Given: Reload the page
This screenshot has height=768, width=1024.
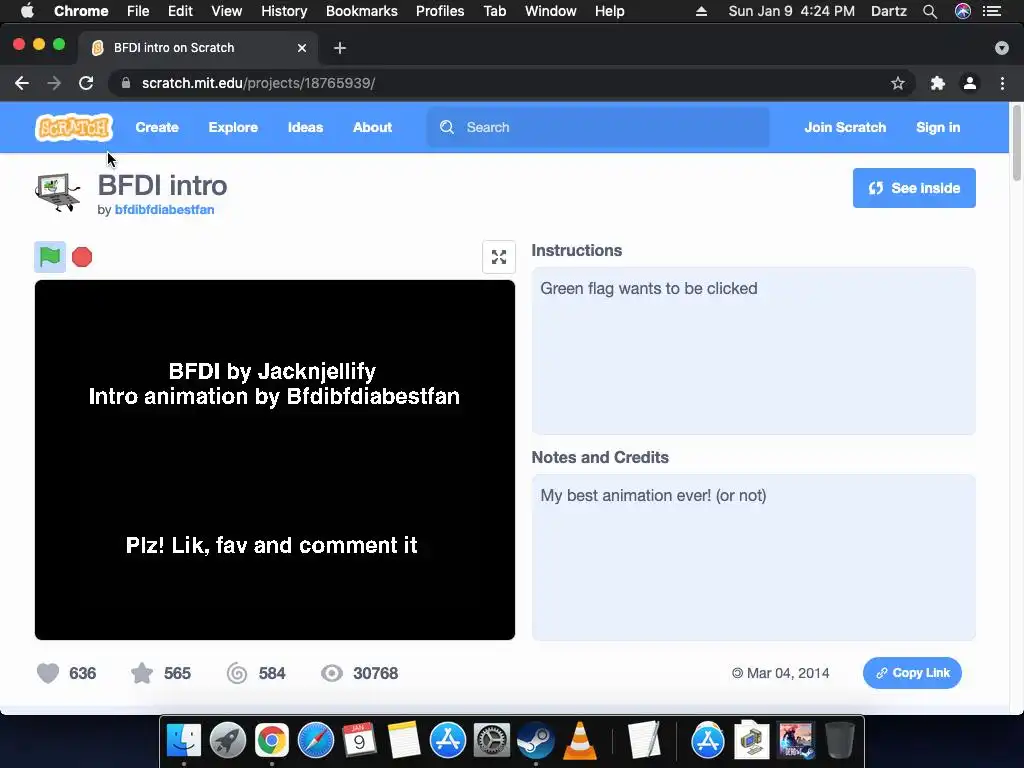Looking at the screenshot, I should 86,83.
